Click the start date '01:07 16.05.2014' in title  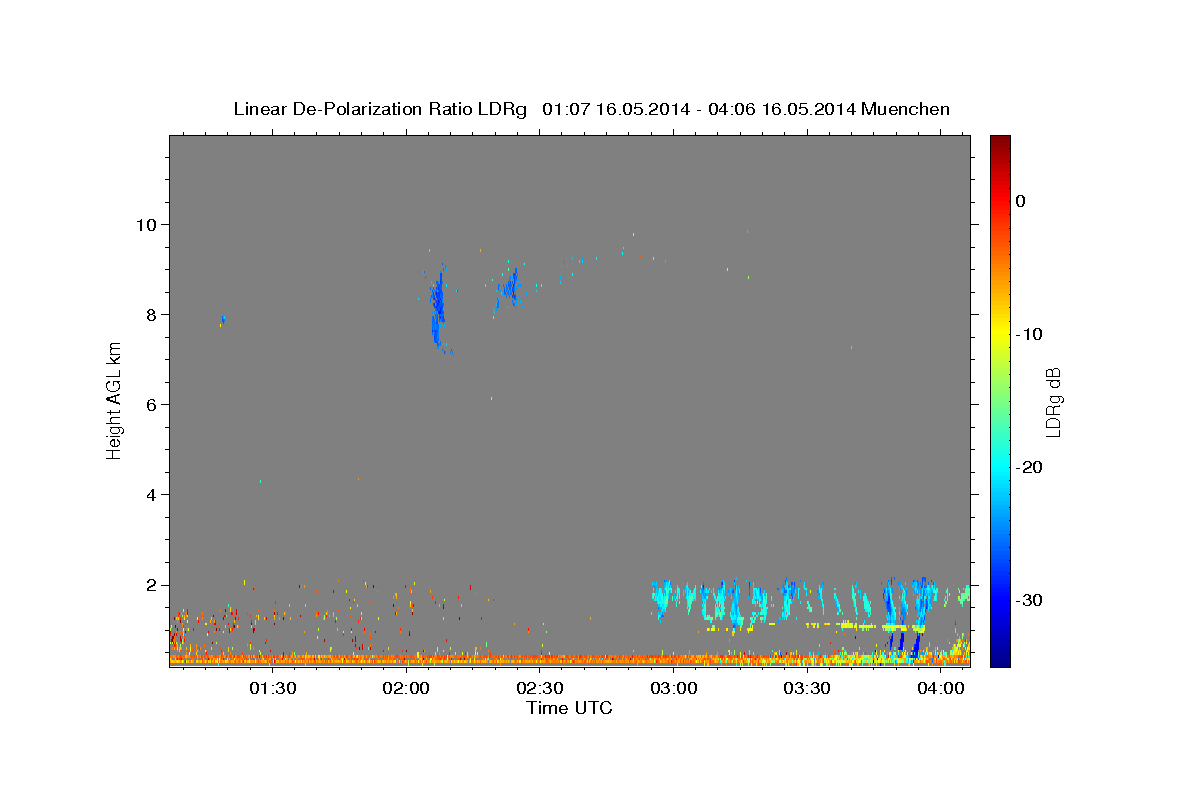click(x=616, y=109)
